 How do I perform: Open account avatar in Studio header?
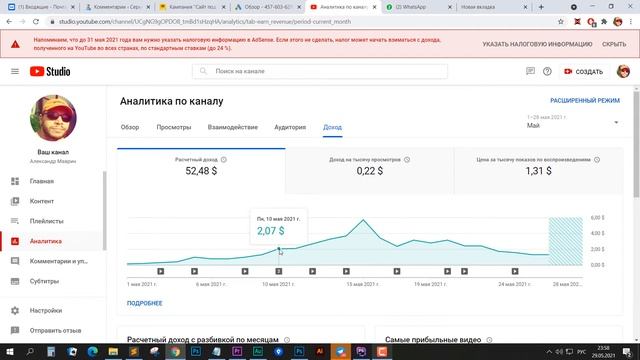[623, 71]
